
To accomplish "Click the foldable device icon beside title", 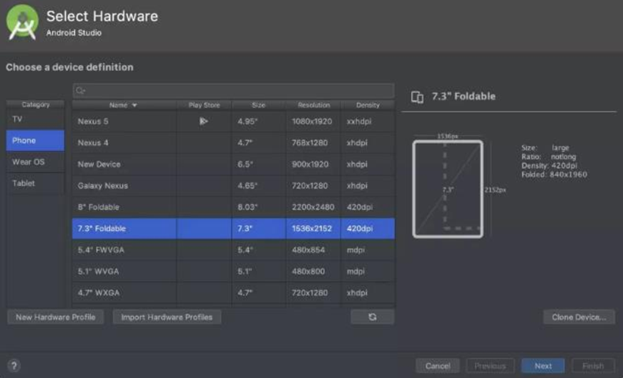I will [x=417, y=97].
